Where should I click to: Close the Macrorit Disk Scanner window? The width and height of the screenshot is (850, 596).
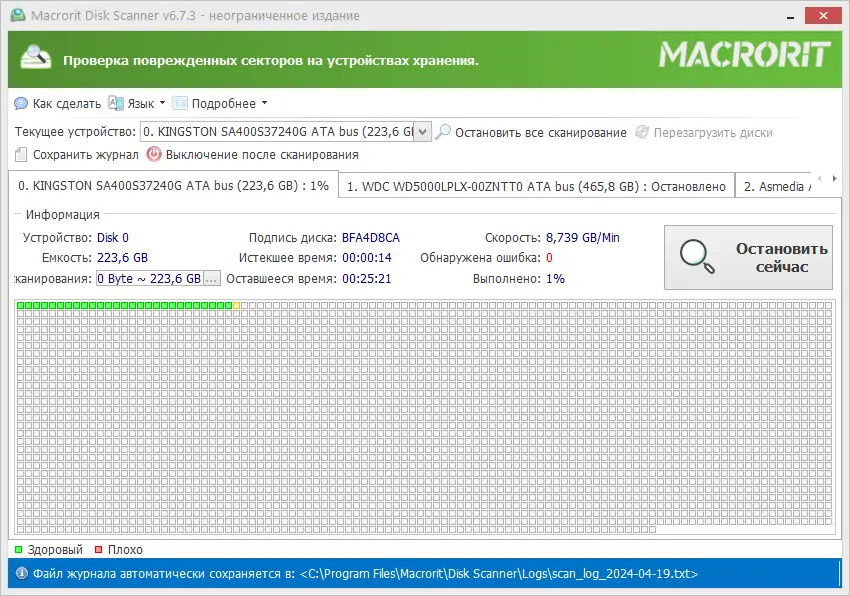point(823,16)
